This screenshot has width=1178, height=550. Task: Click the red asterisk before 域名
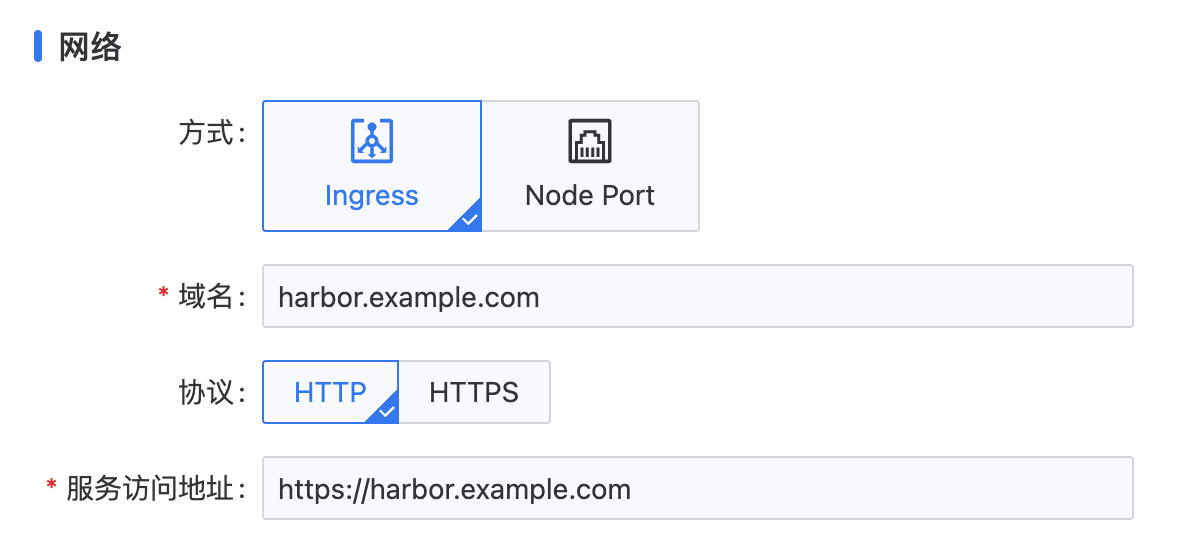(x=163, y=296)
